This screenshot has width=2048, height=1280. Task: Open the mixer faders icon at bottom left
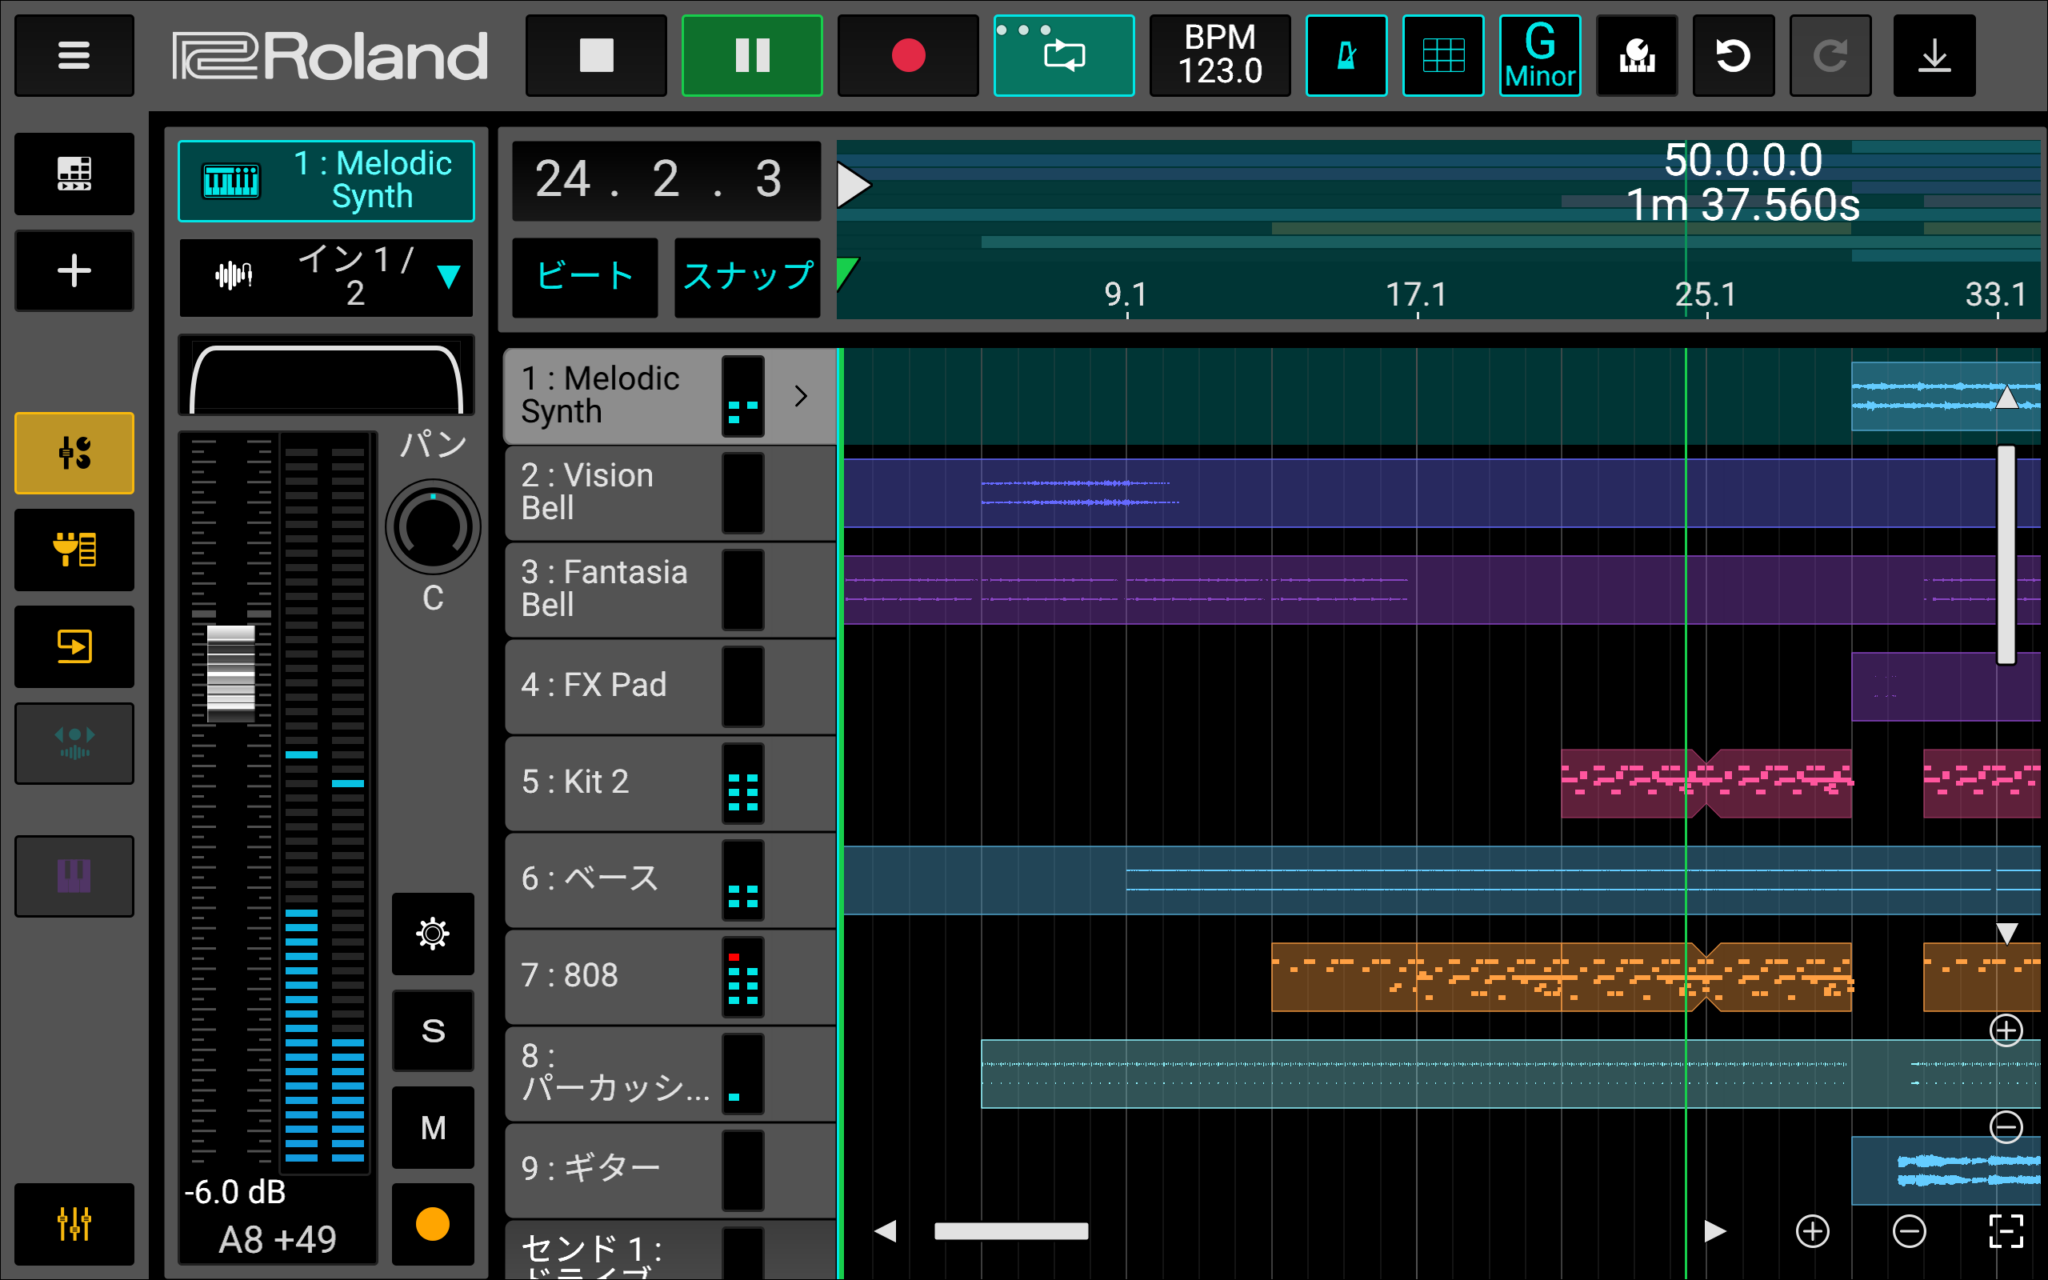coord(74,1222)
